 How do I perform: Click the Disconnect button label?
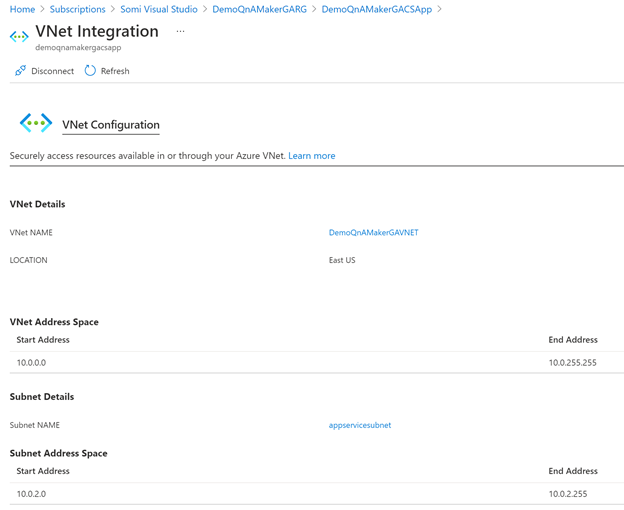53,71
